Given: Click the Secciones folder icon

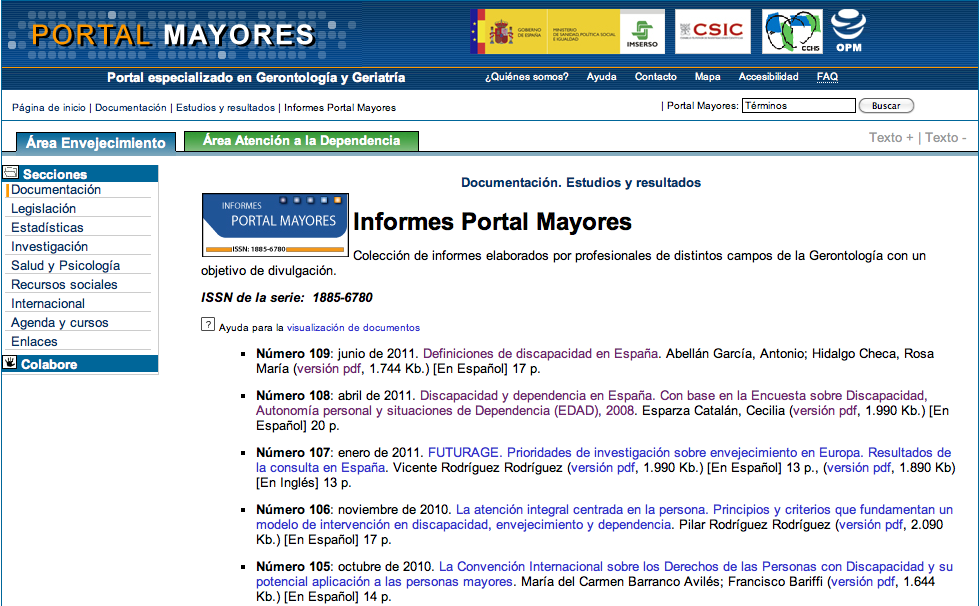Looking at the screenshot, I should pyautogui.click(x=11, y=172).
